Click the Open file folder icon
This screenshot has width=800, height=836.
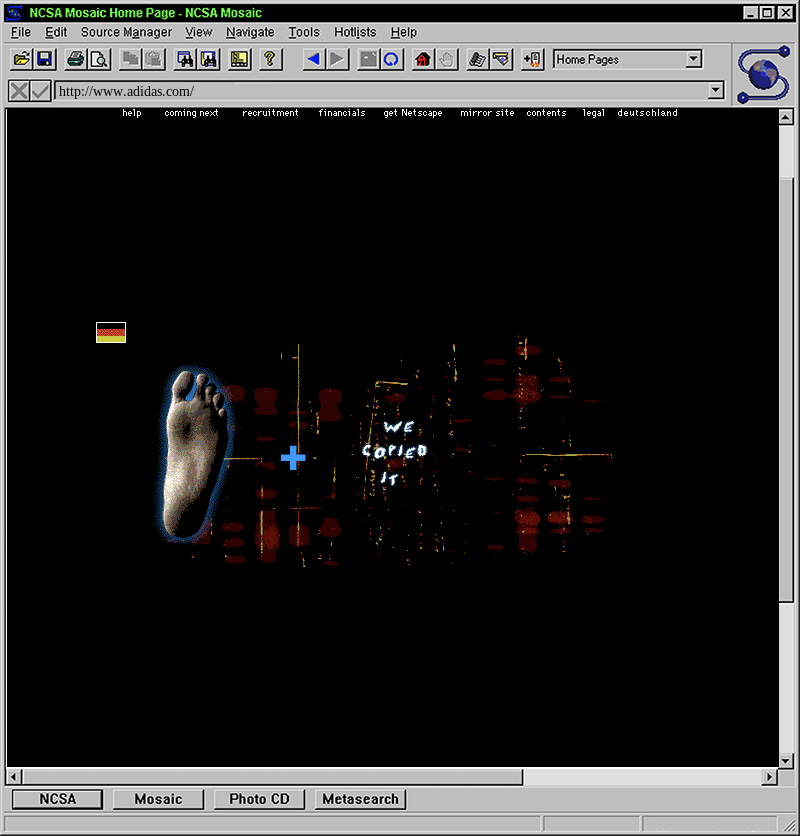tap(21, 60)
